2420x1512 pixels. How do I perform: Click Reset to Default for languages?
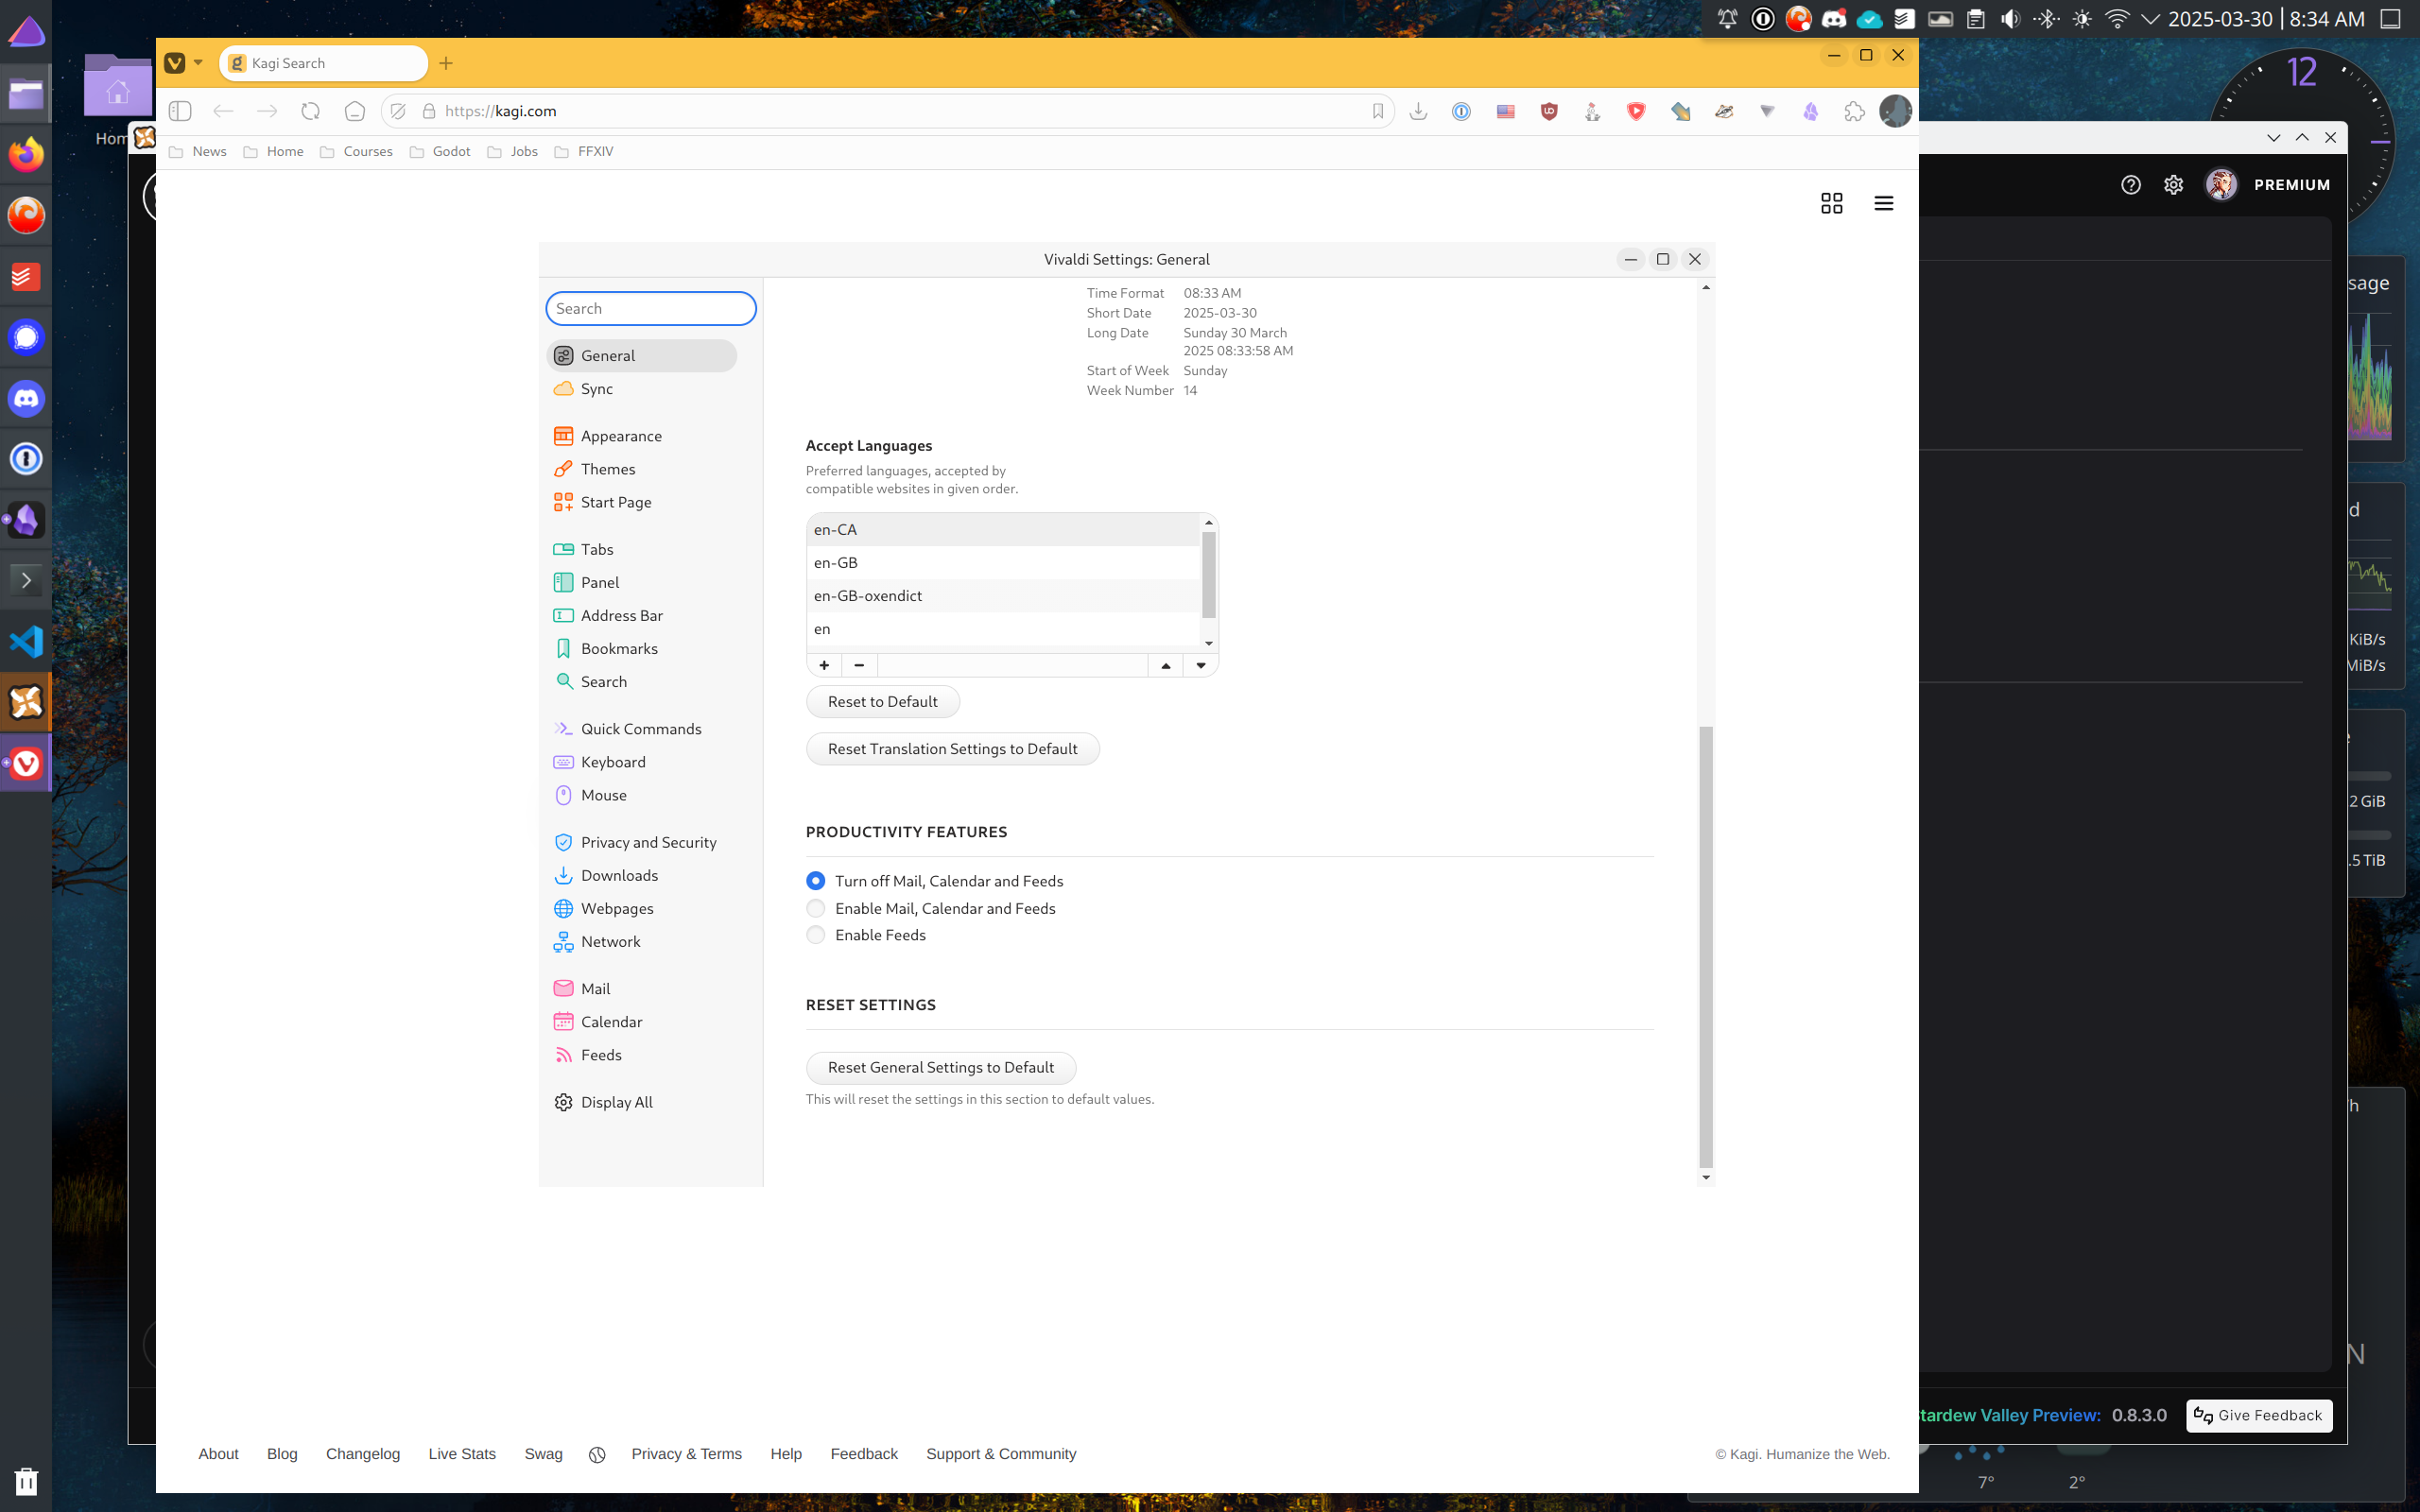click(x=883, y=702)
